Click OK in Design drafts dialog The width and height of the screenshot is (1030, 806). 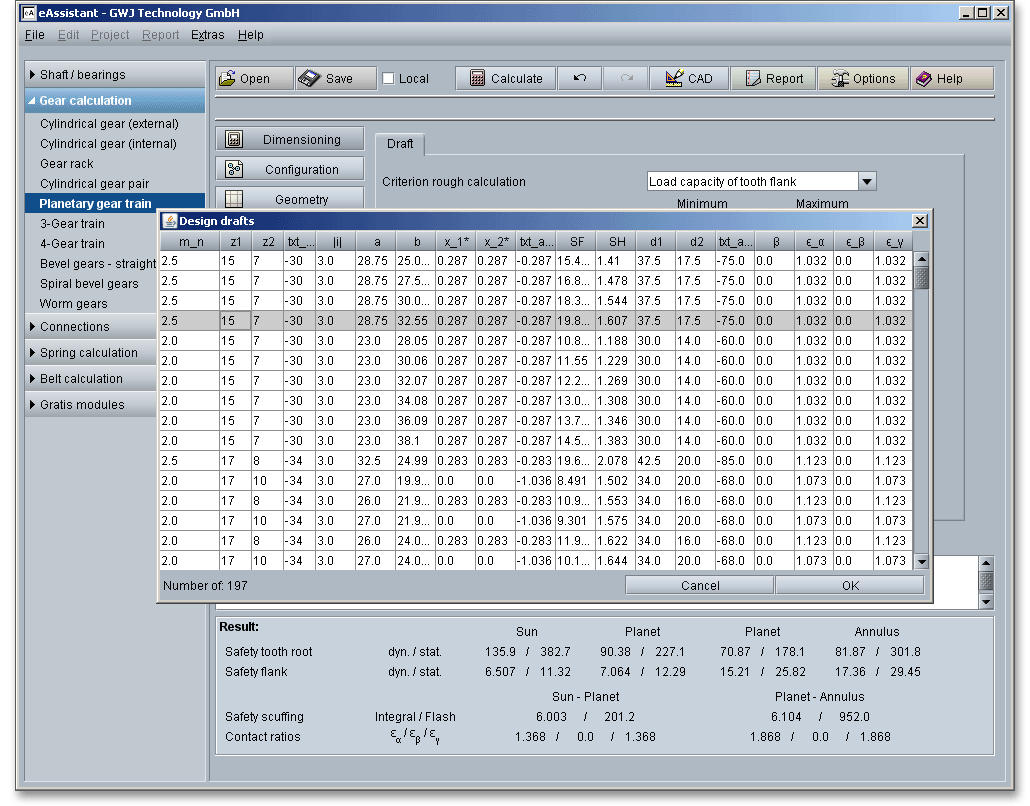tap(849, 585)
